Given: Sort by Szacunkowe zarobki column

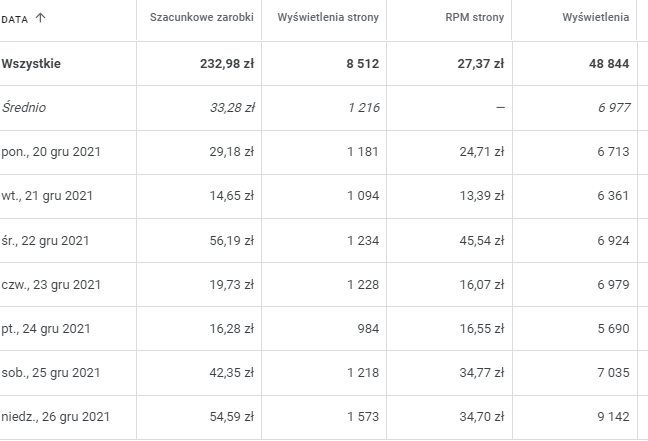Looking at the screenshot, I should point(201,18).
